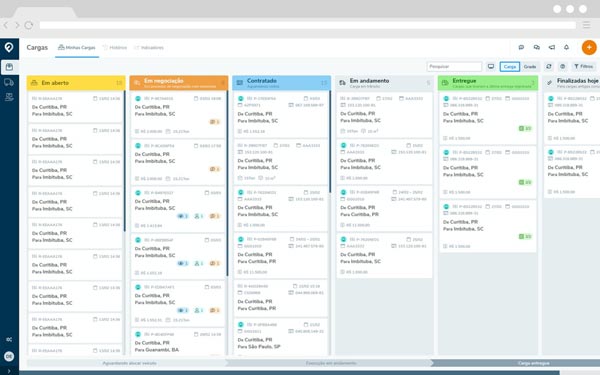
Task: Open the Minhas Cargas tab
Action: (77, 47)
